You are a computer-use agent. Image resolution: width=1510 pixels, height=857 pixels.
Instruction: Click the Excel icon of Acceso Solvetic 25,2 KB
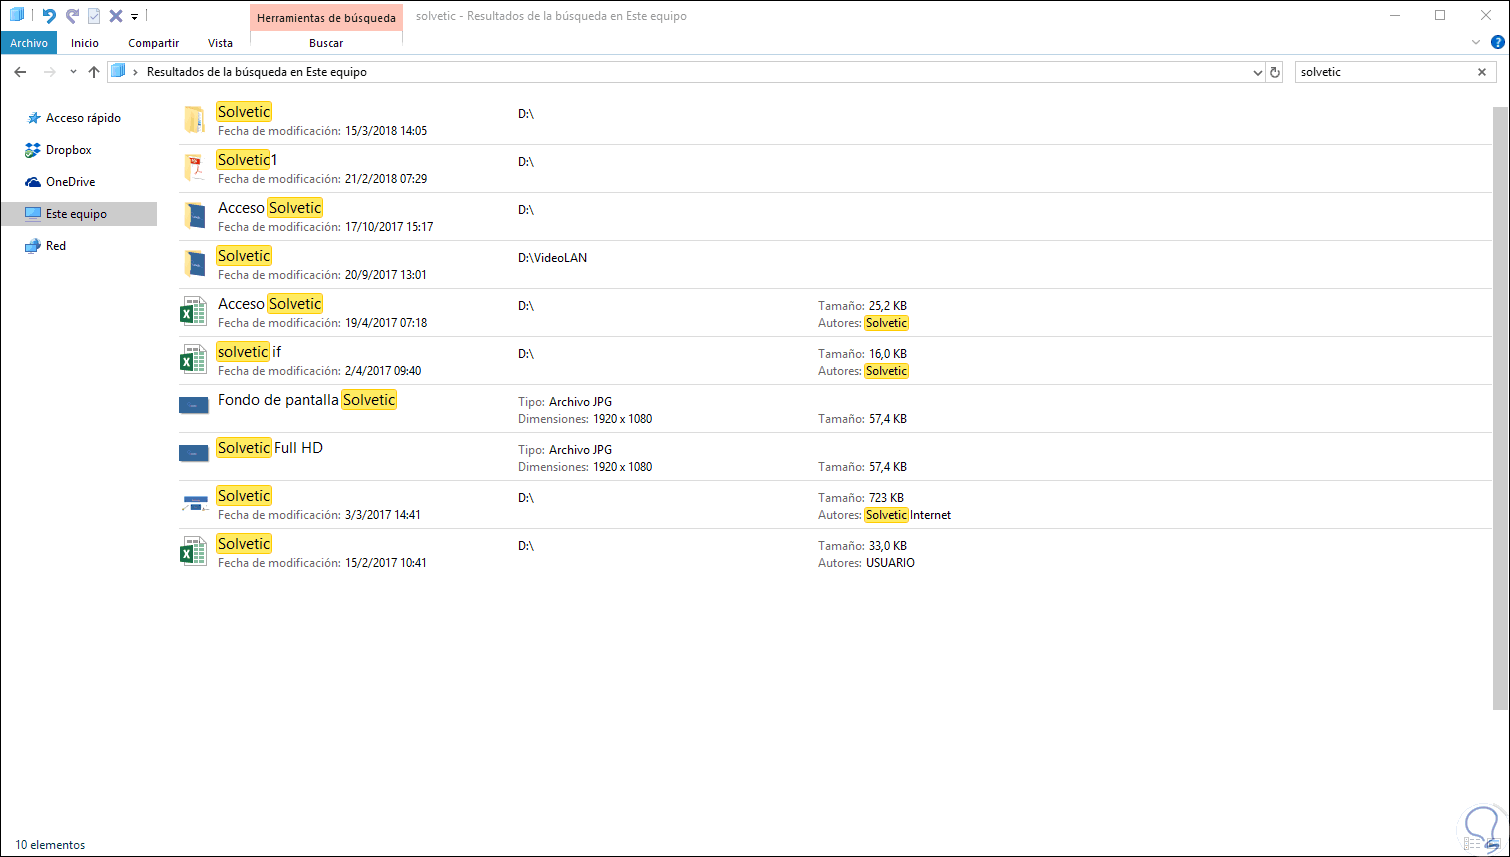pyautogui.click(x=193, y=312)
